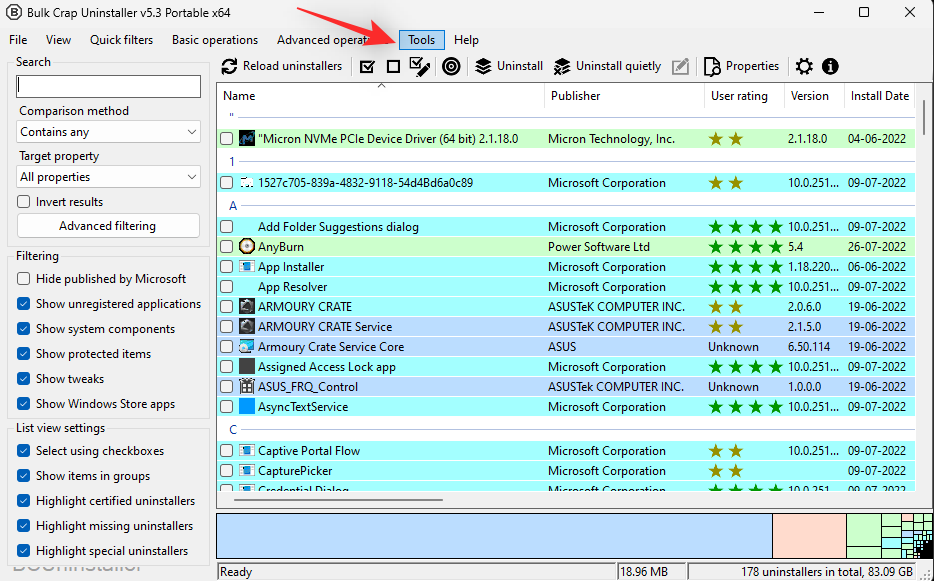Open the Target property dropdown
Image resolution: width=934 pixels, height=581 pixels.
[108, 176]
